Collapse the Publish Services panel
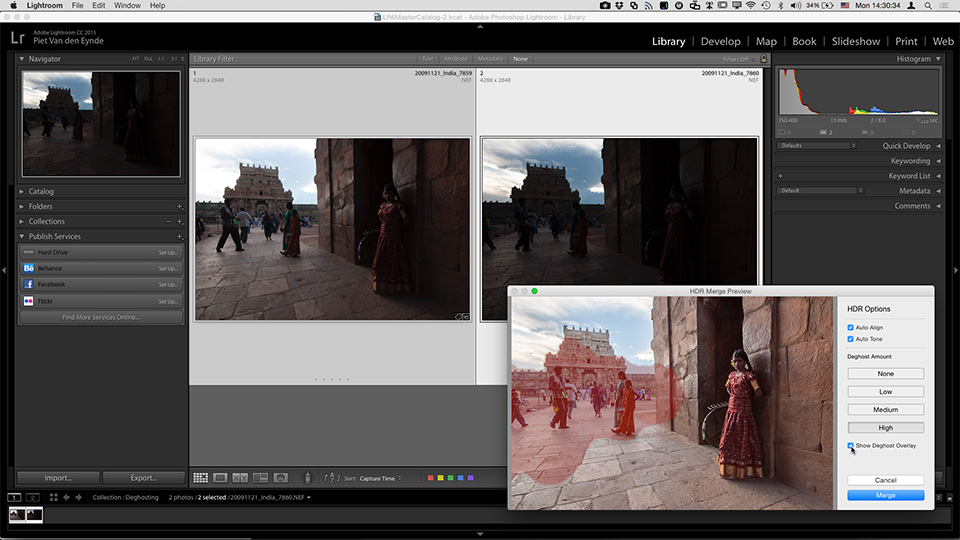The height and width of the screenshot is (540, 960). (21, 236)
